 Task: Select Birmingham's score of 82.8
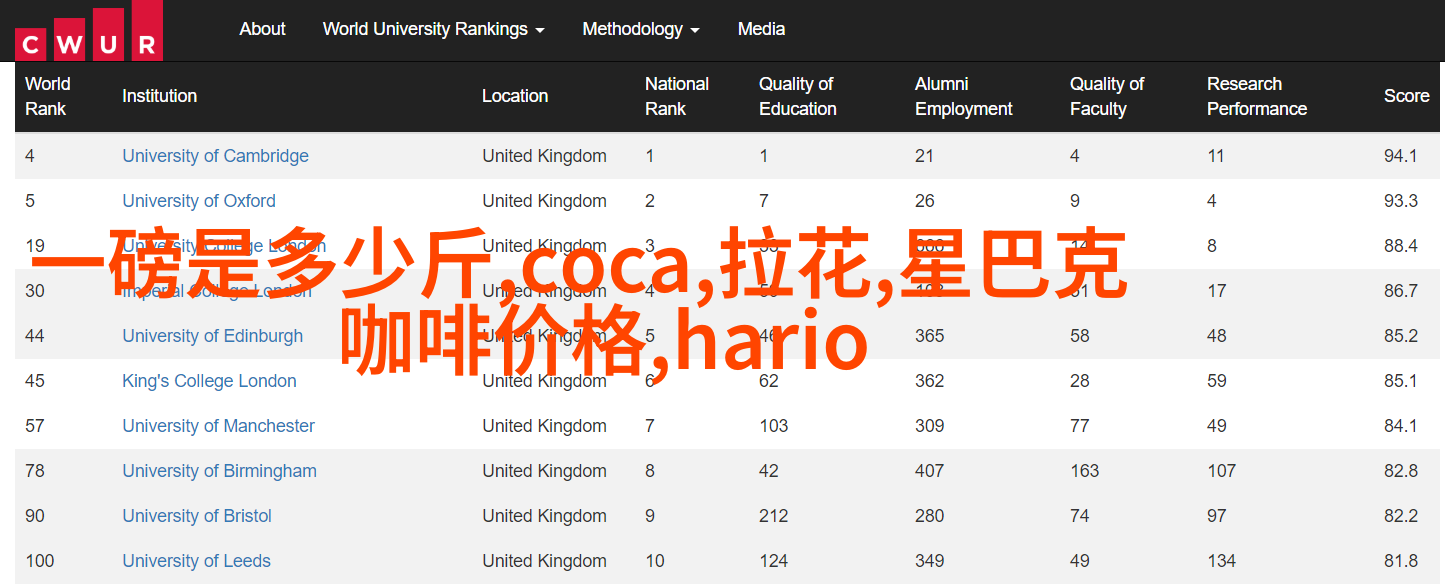click(x=1401, y=471)
